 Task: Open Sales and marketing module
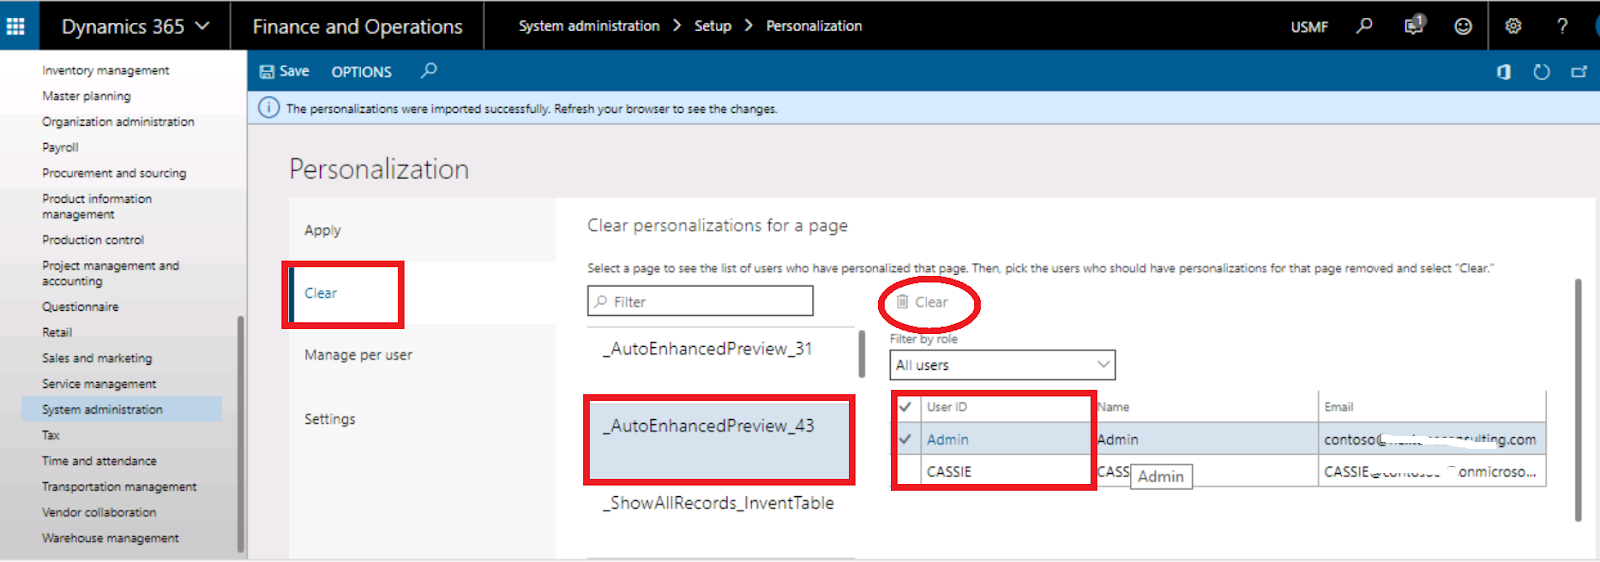click(x=97, y=358)
